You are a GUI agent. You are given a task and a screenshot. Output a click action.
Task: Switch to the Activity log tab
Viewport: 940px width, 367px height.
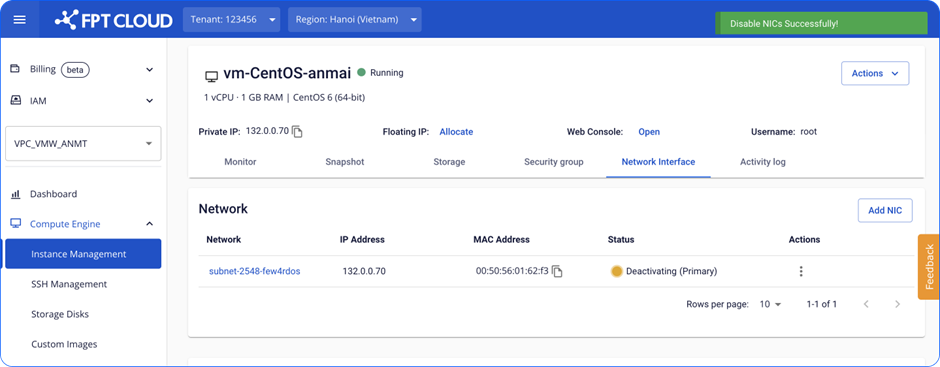[763, 162]
